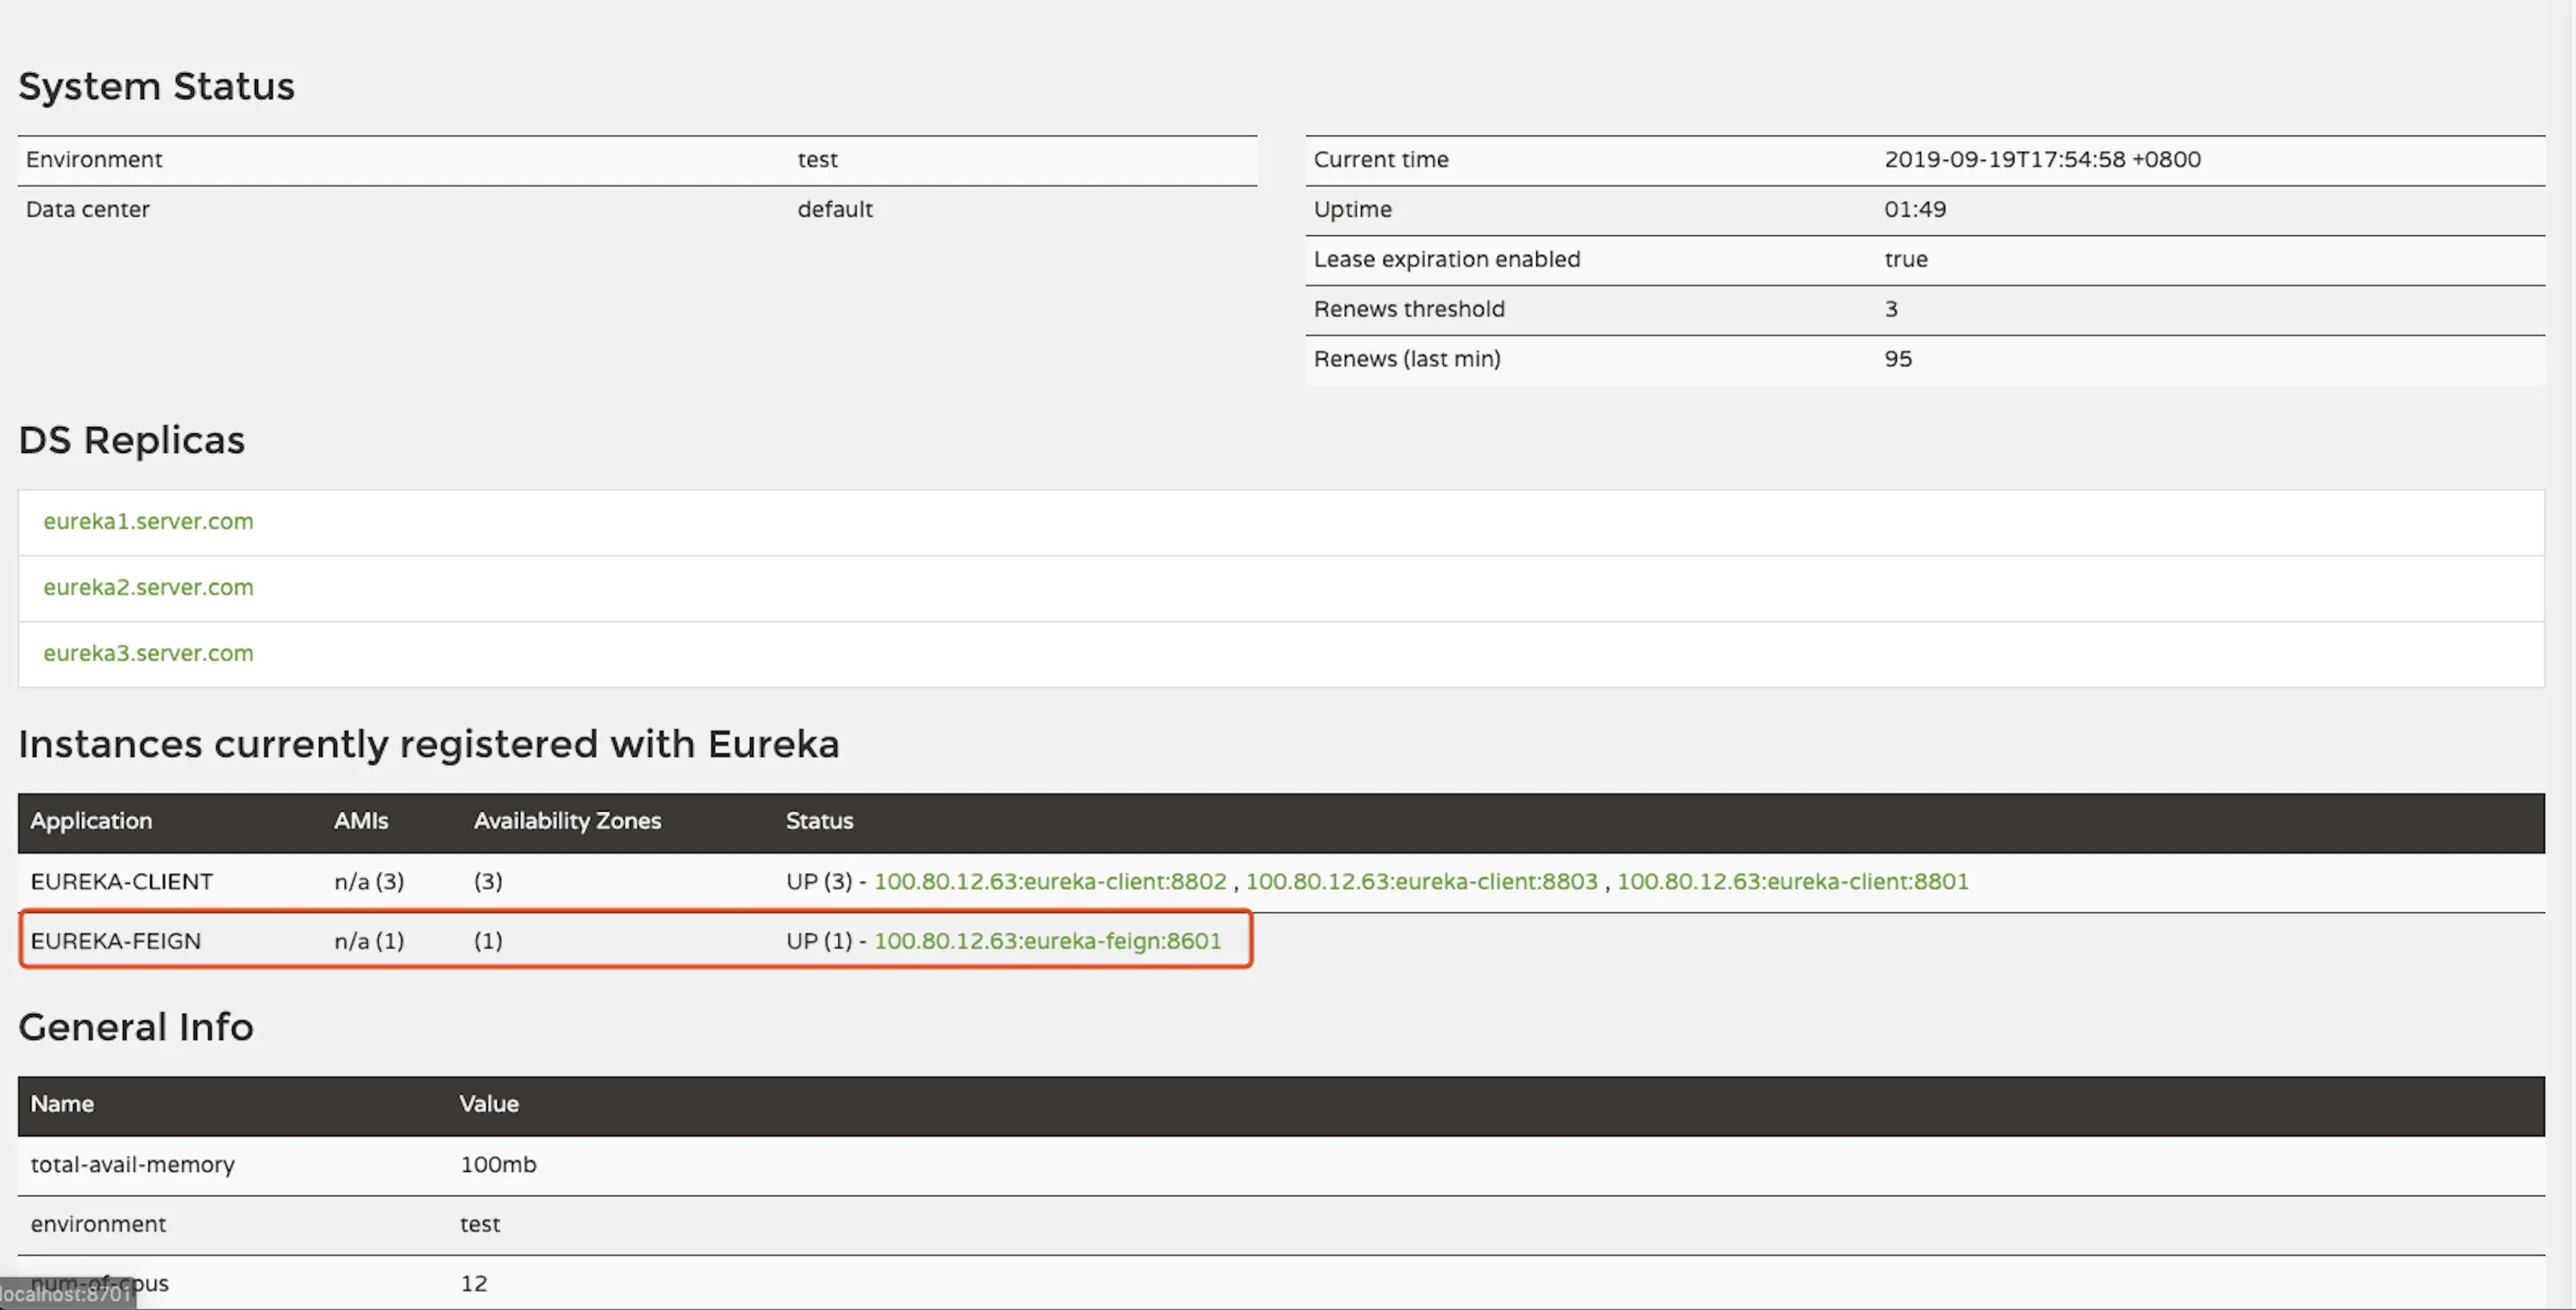Click the Lease expiration enabled value
This screenshot has width=2576, height=1310.
1905,259
